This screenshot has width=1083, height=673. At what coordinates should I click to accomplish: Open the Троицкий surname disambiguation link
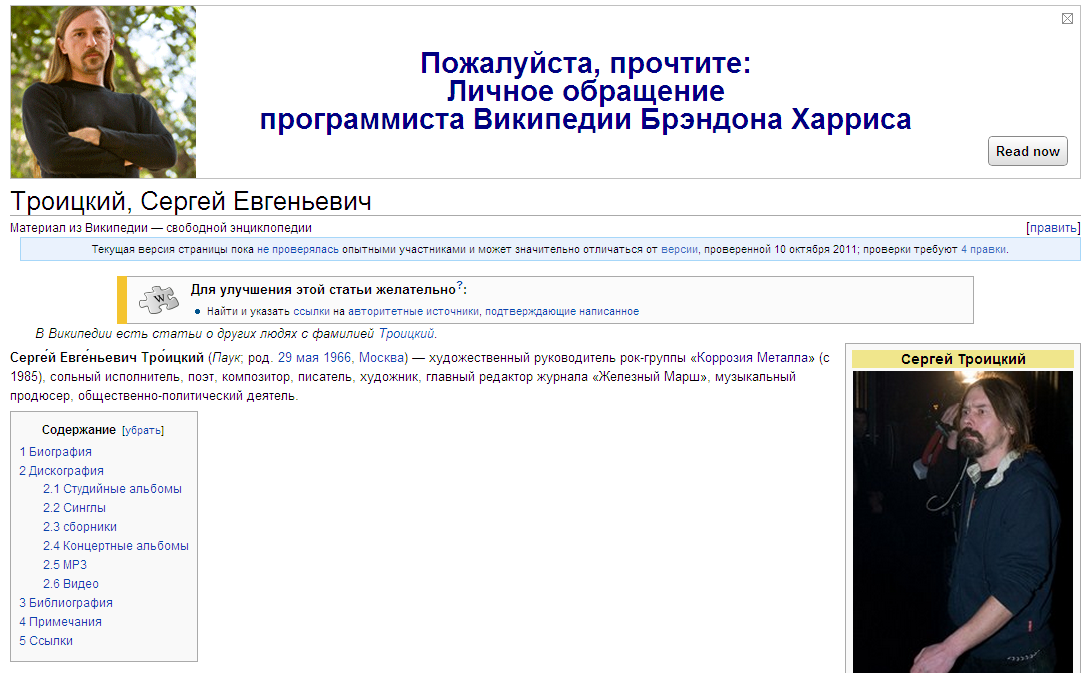click(406, 334)
